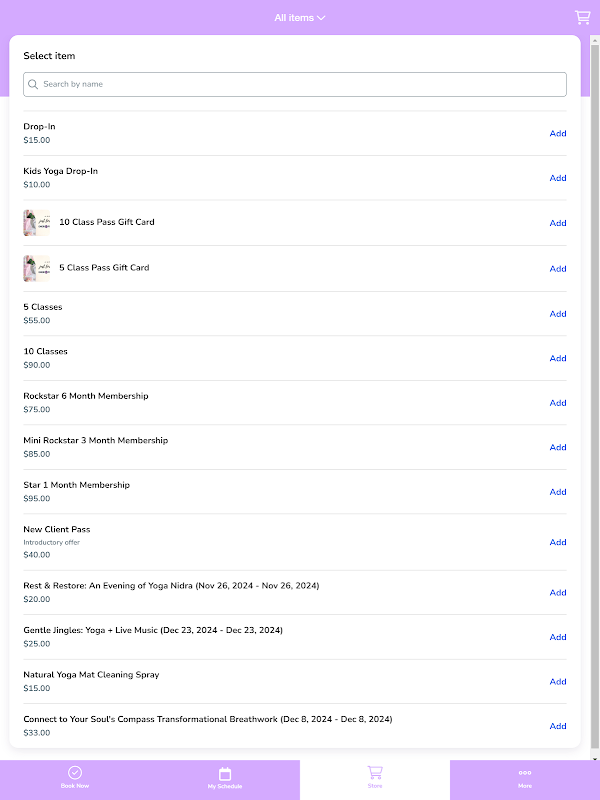Add Rockstar 6 Month Membership
The image size is (600, 800).
pyautogui.click(x=558, y=403)
